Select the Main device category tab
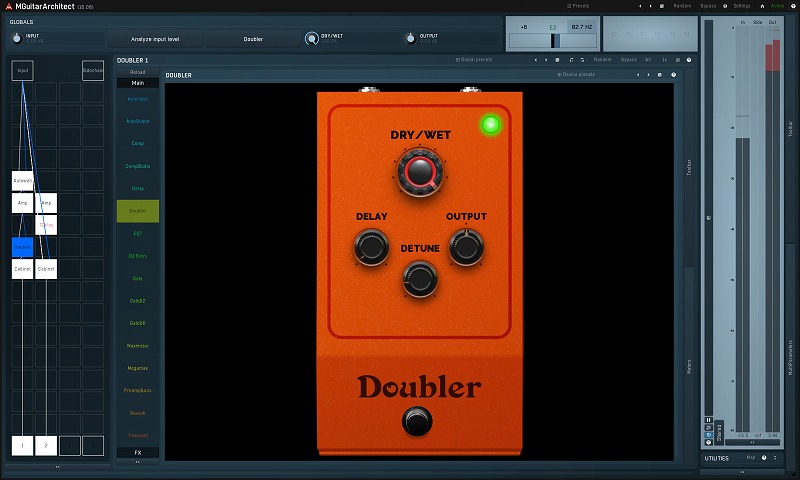800x480 pixels. pos(137,83)
